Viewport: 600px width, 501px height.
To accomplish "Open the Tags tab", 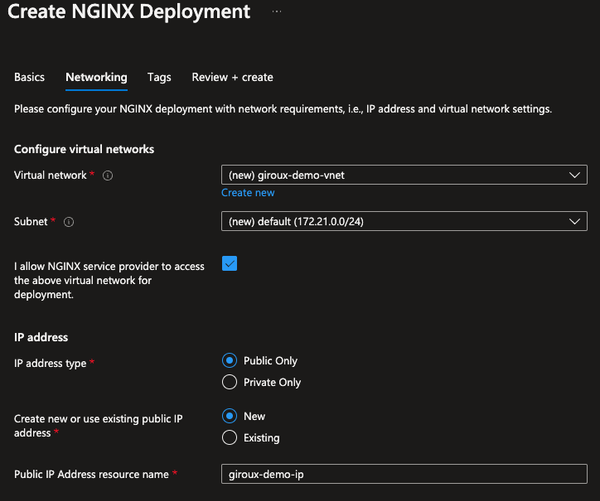I will pyautogui.click(x=159, y=77).
